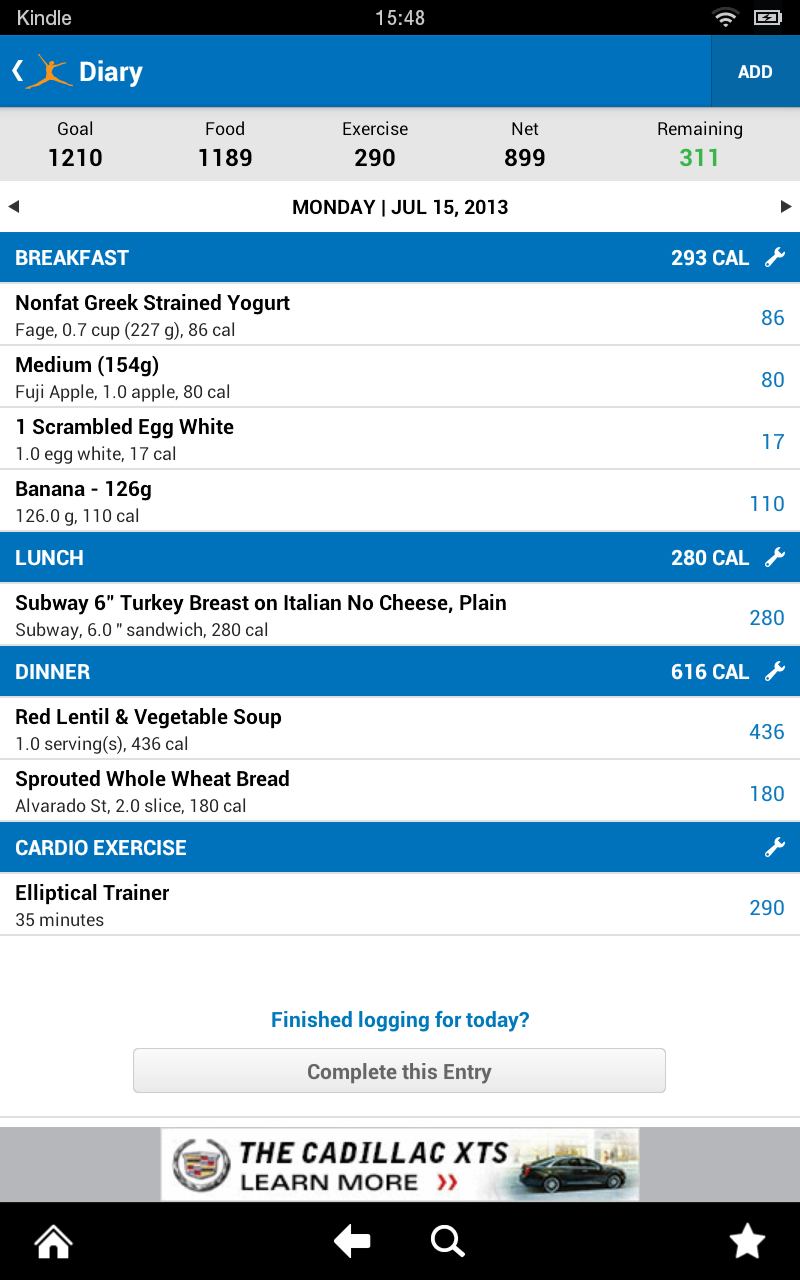Tap the Kindle back arrow icon
This screenshot has width=800, height=1280.
point(352,1242)
